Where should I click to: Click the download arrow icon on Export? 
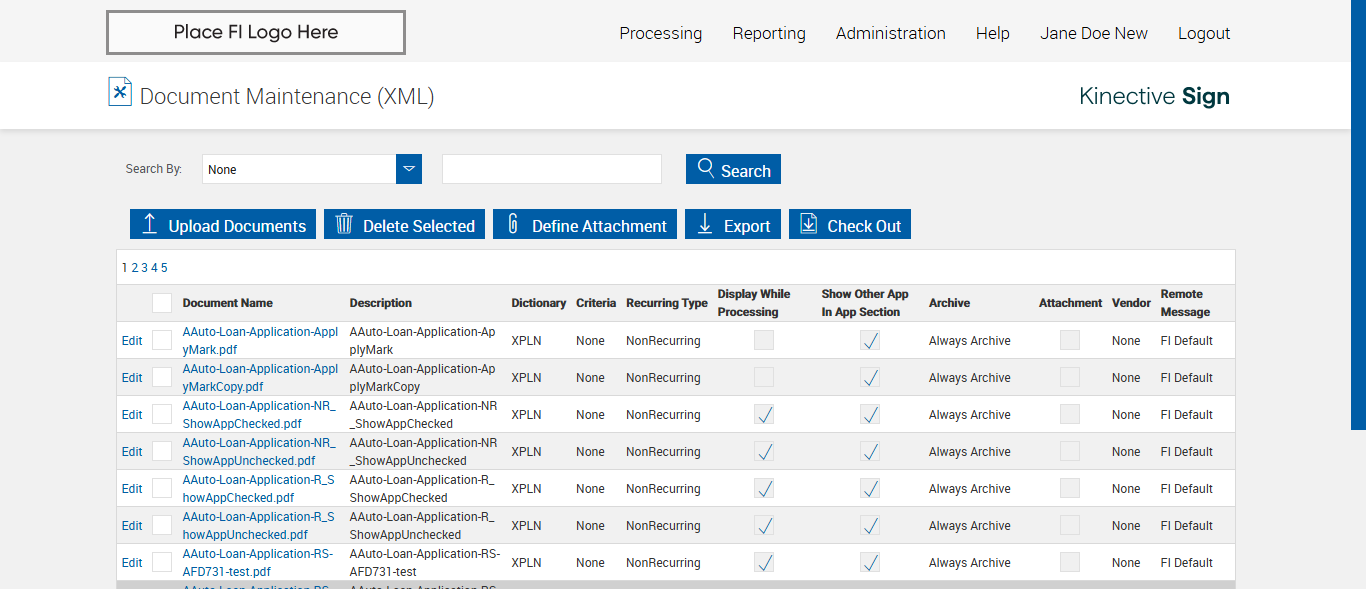click(x=705, y=224)
